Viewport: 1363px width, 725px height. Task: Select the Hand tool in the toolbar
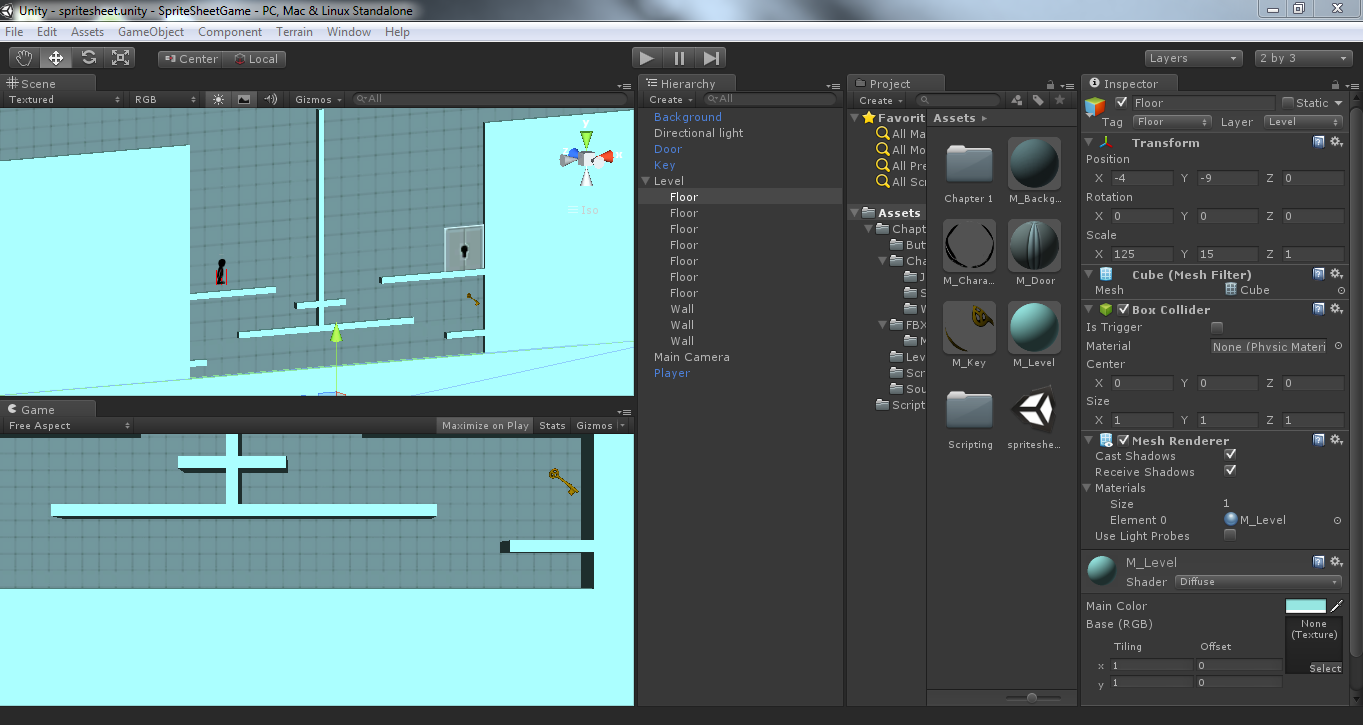click(25, 58)
